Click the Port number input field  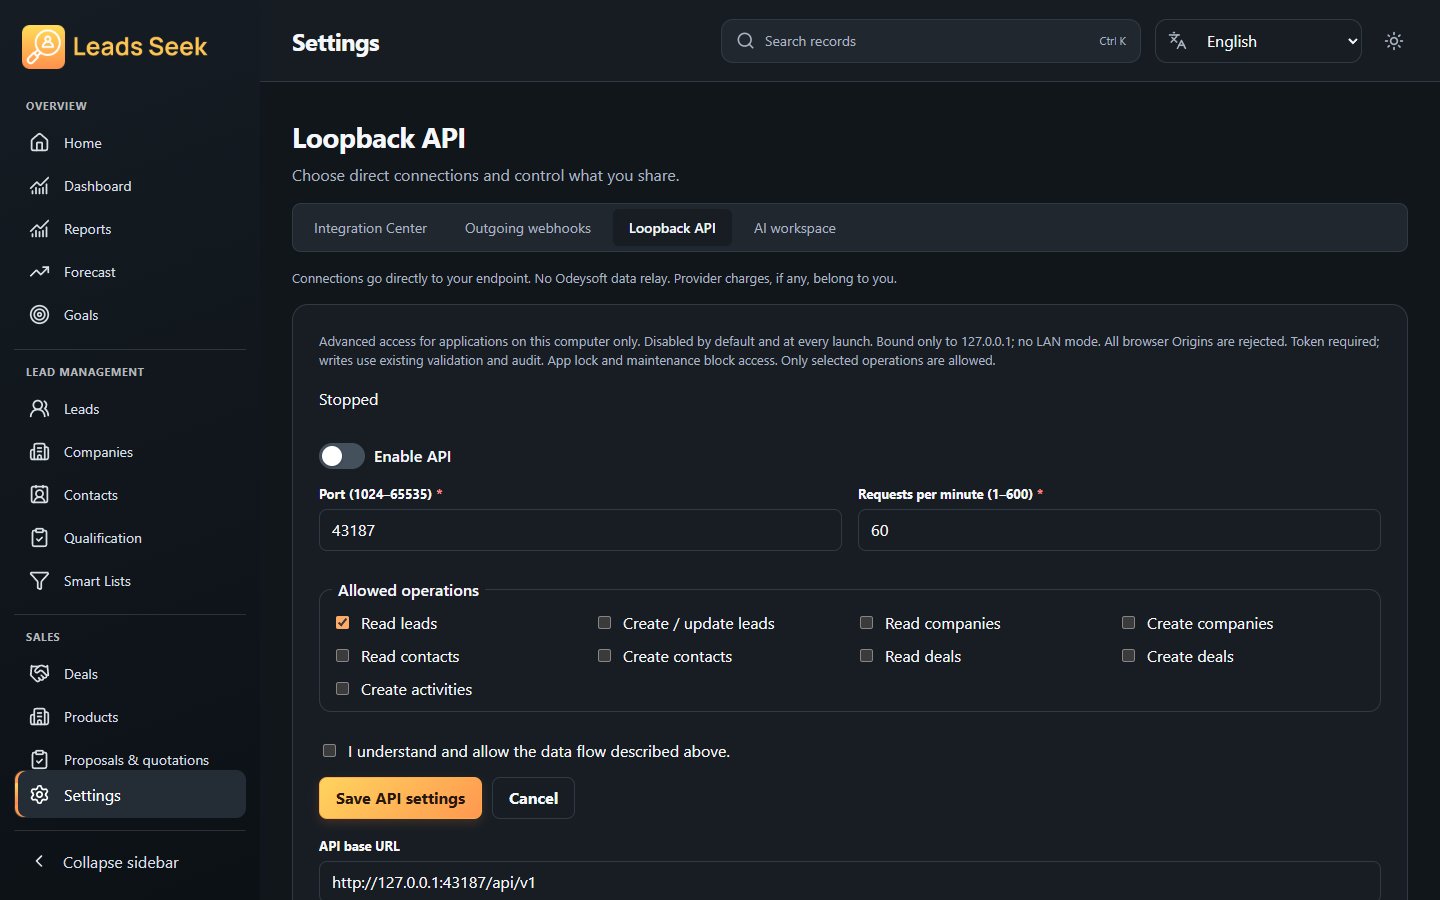click(x=580, y=530)
